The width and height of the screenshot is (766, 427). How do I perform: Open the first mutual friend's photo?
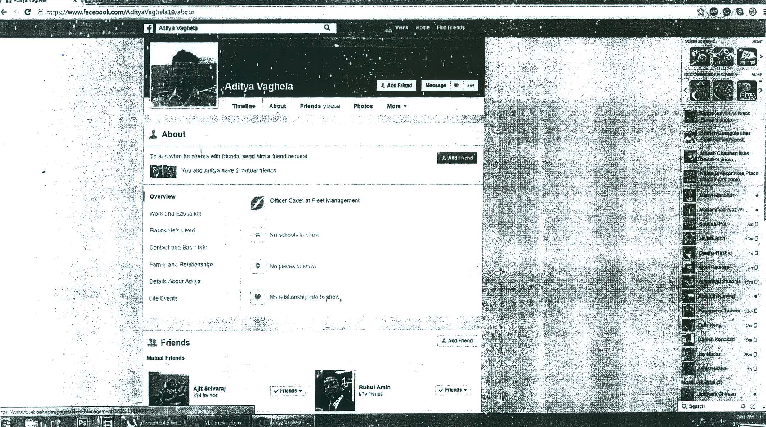[x=169, y=389]
